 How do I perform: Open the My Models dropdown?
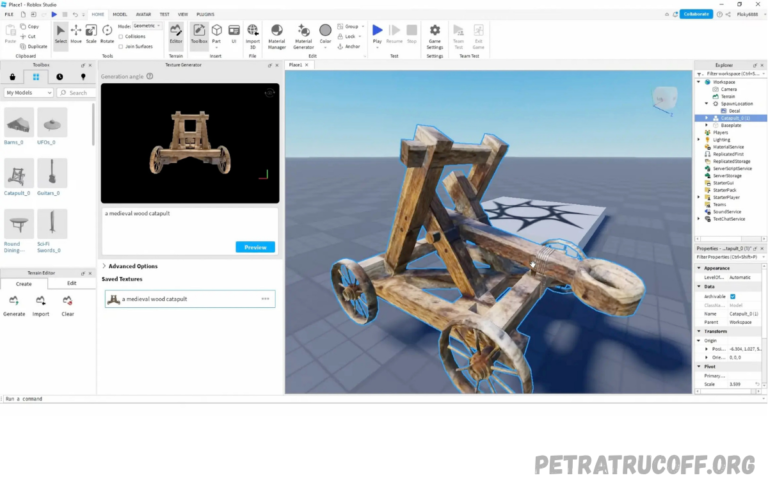pyautogui.click(x=28, y=93)
